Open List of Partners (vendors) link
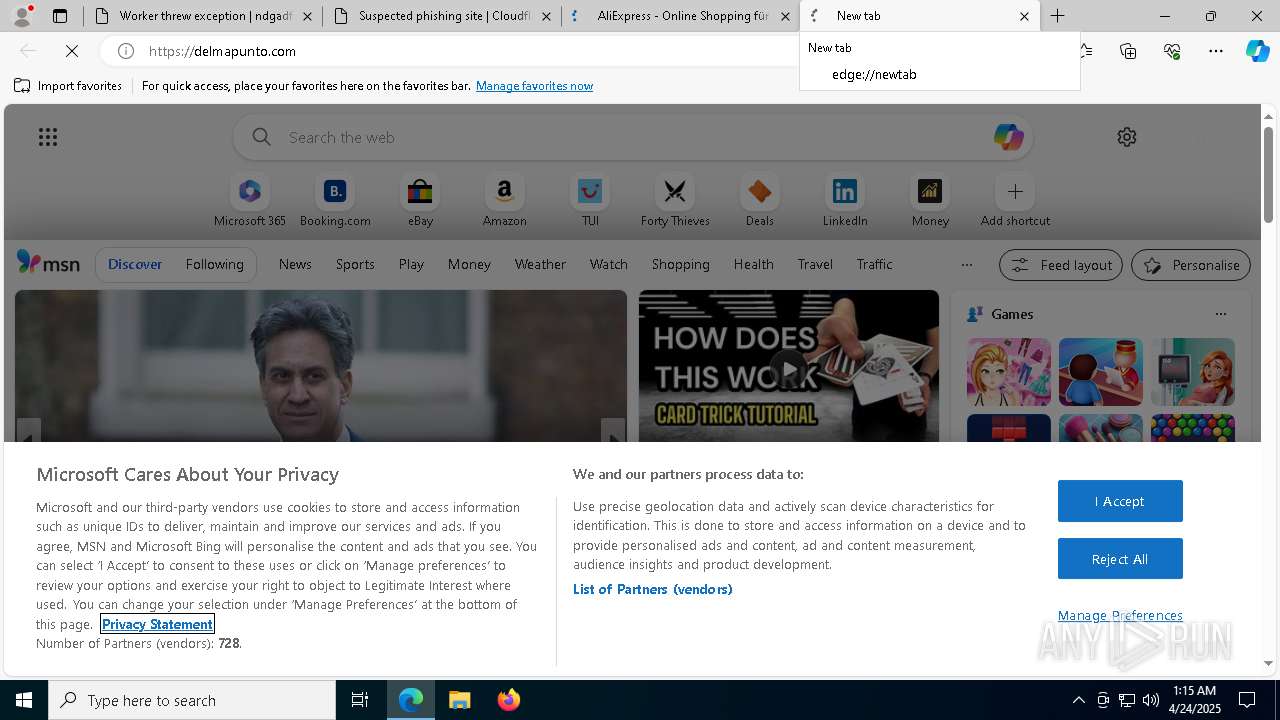This screenshot has width=1280, height=720. click(x=653, y=589)
